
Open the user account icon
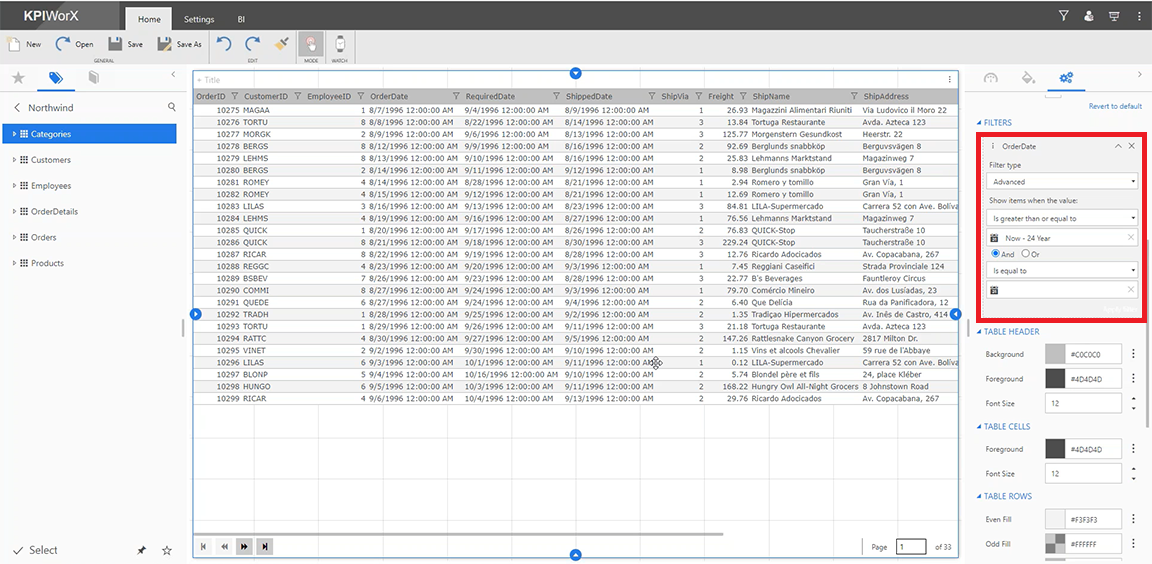1089,15
